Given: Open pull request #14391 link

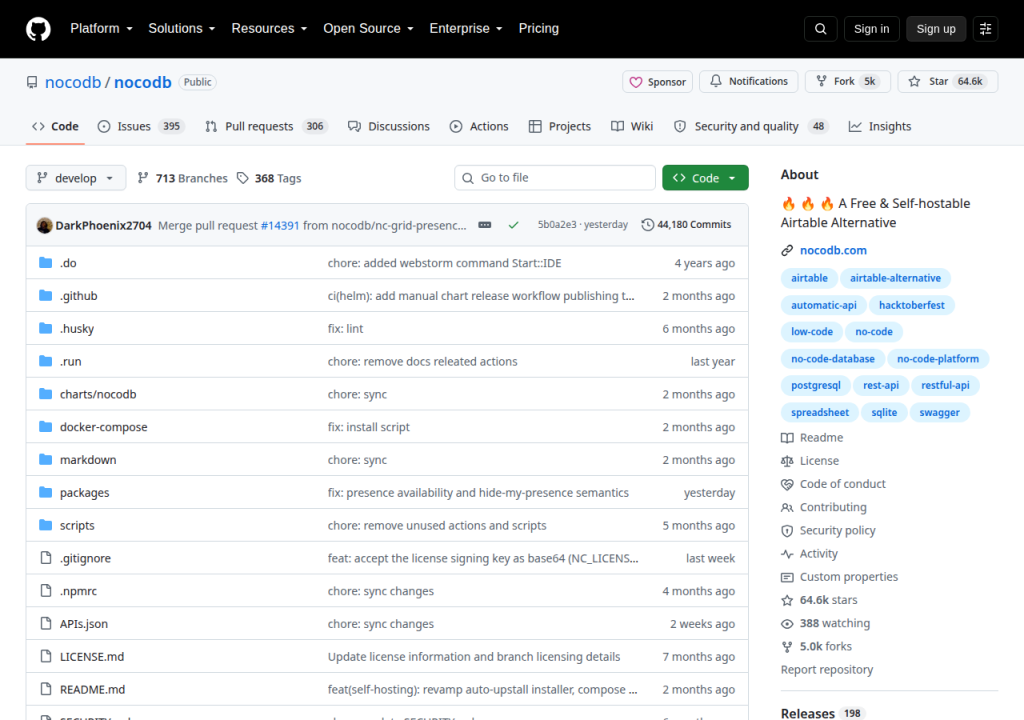Looking at the screenshot, I should tap(280, 225).
